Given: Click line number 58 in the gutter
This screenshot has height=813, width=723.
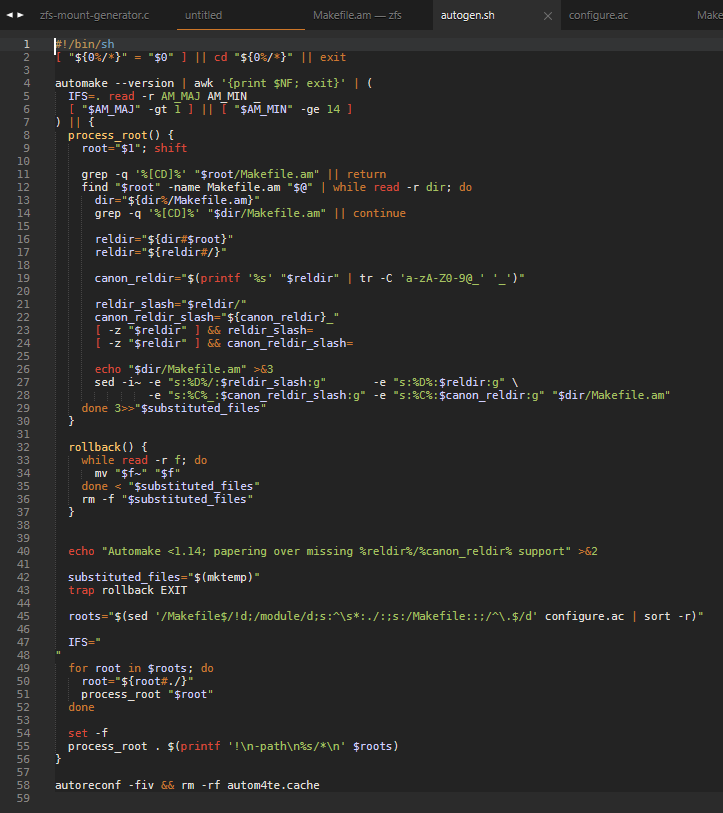Looking at the screenshot, I should (25, 786).
